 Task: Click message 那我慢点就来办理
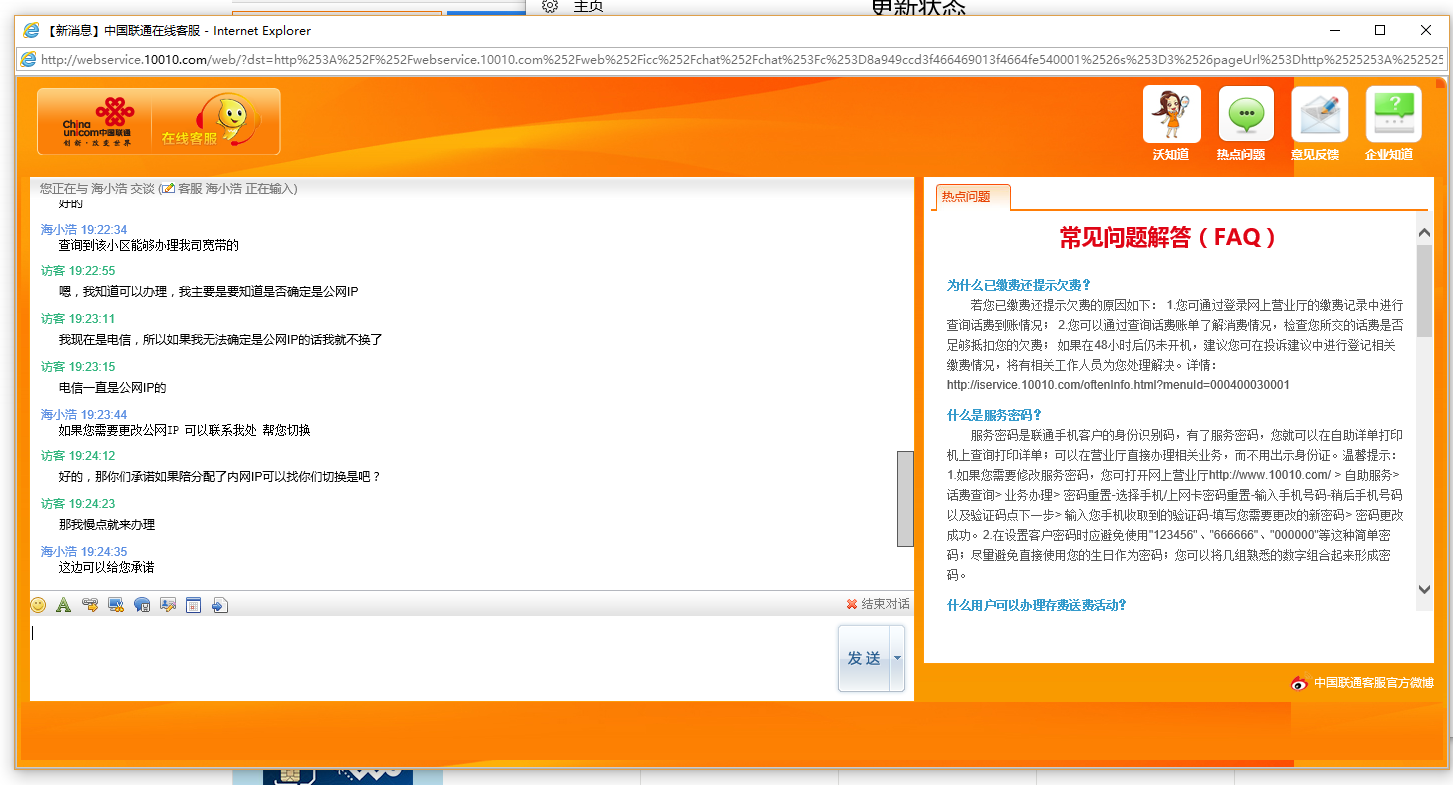coord(106,525)
